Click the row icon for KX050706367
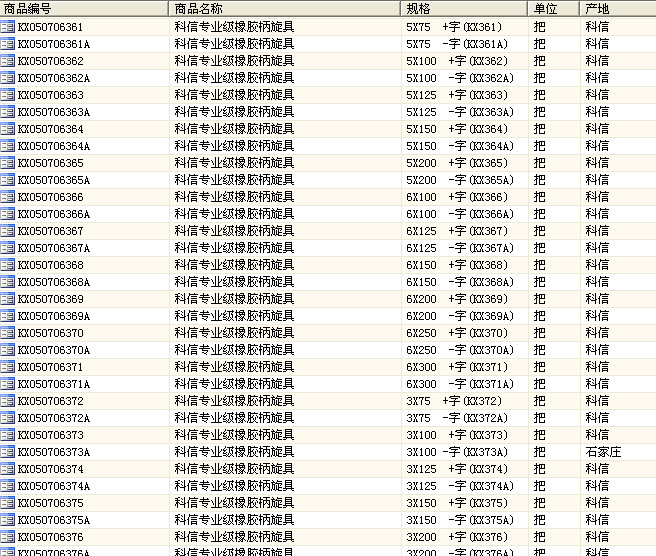 tap(8, 231)
